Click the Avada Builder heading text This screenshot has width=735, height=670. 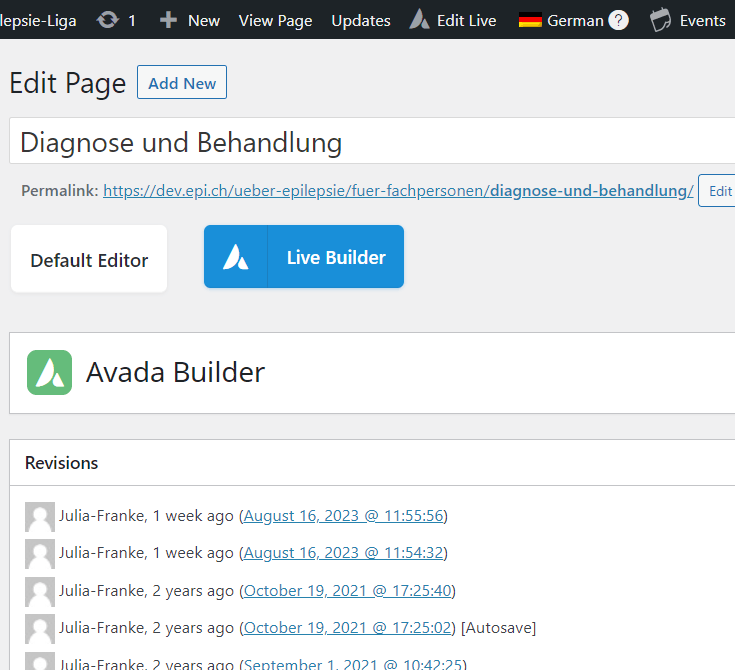click(175, 372)
